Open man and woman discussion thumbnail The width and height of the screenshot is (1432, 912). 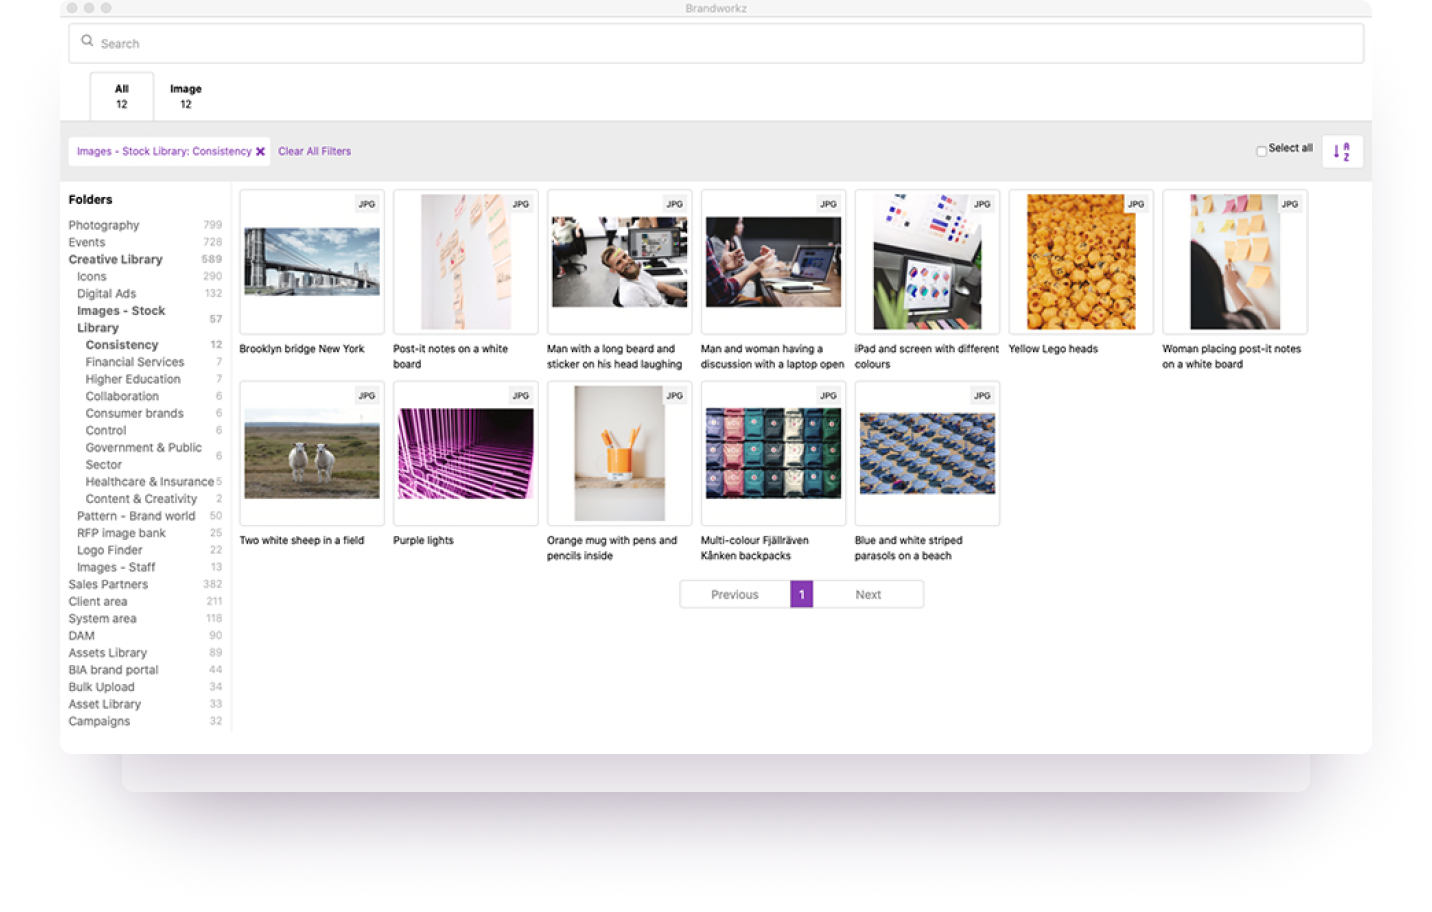[774, 262]
